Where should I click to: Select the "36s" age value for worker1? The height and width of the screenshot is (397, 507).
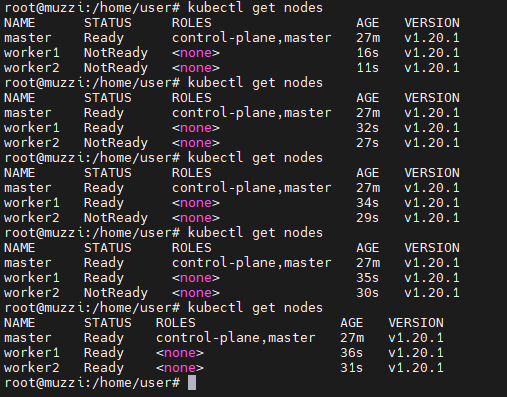coord(352,353)
